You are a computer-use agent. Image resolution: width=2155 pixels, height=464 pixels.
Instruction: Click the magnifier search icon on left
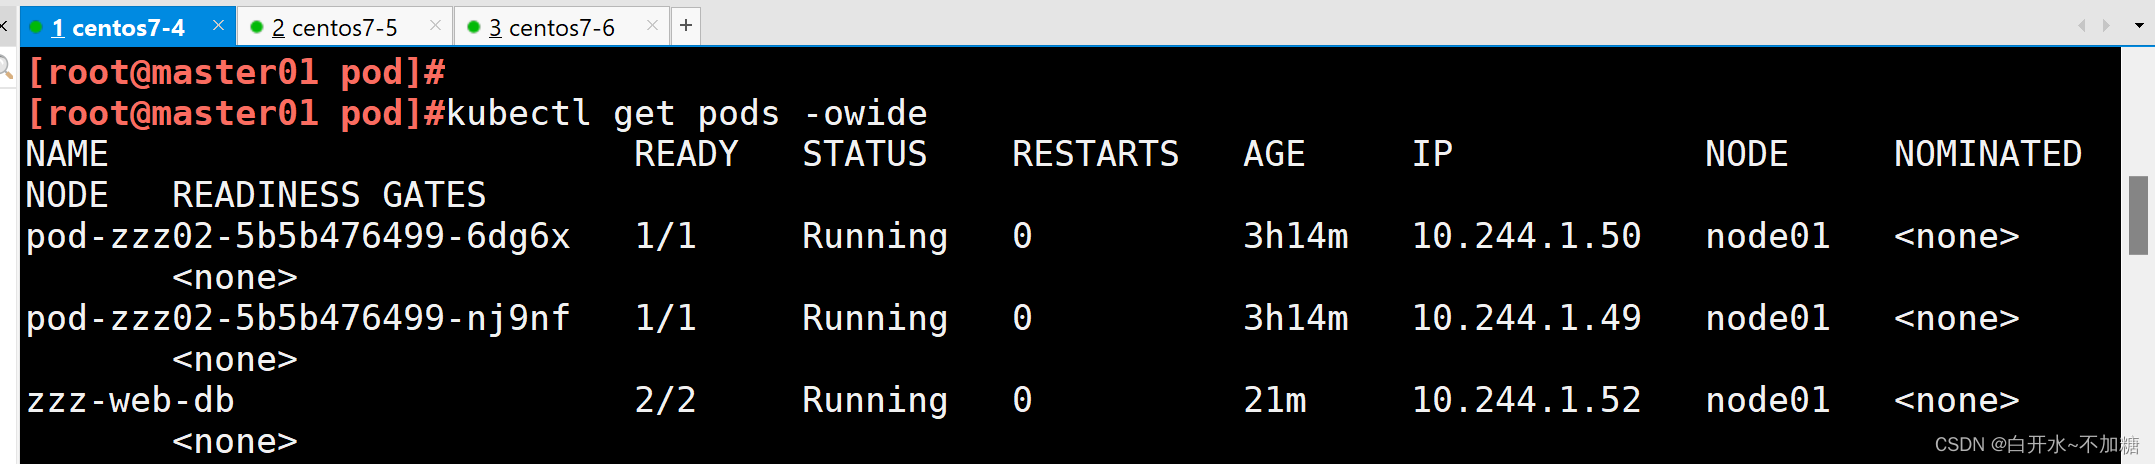point(6,68)
